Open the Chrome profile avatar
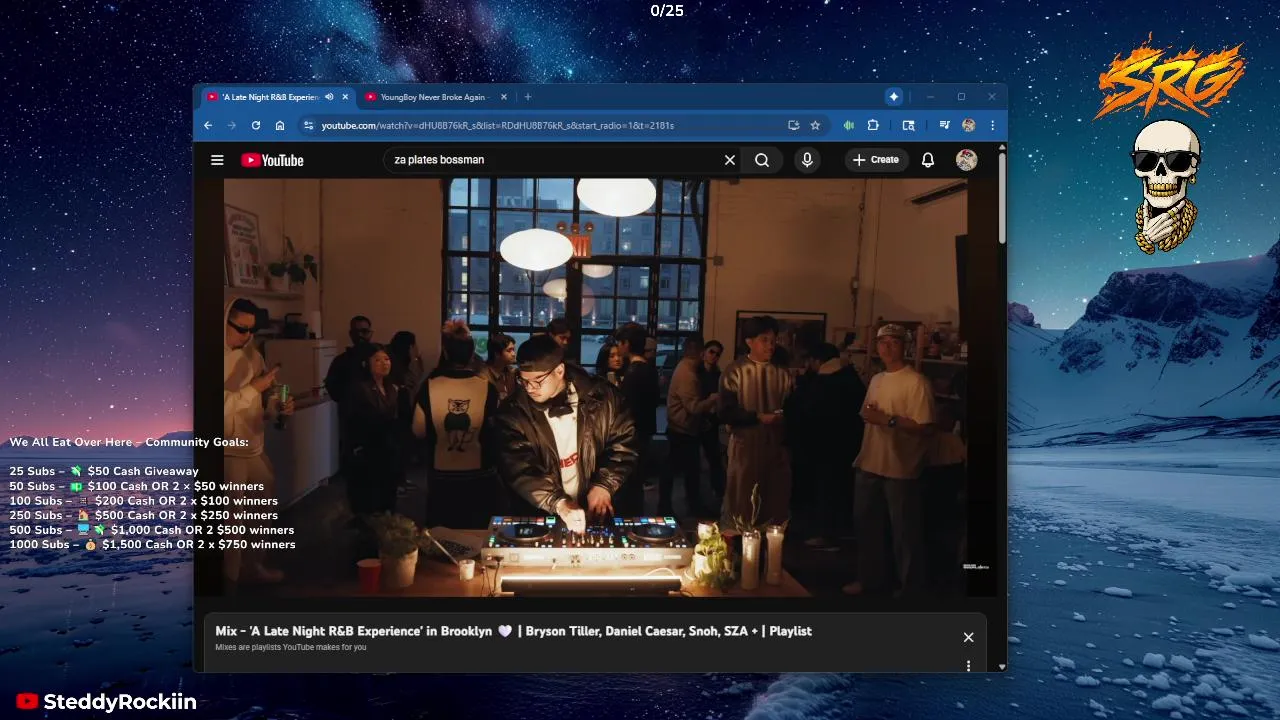The width and height of the screenshot is (1280, 720). (x=968, y=125)
